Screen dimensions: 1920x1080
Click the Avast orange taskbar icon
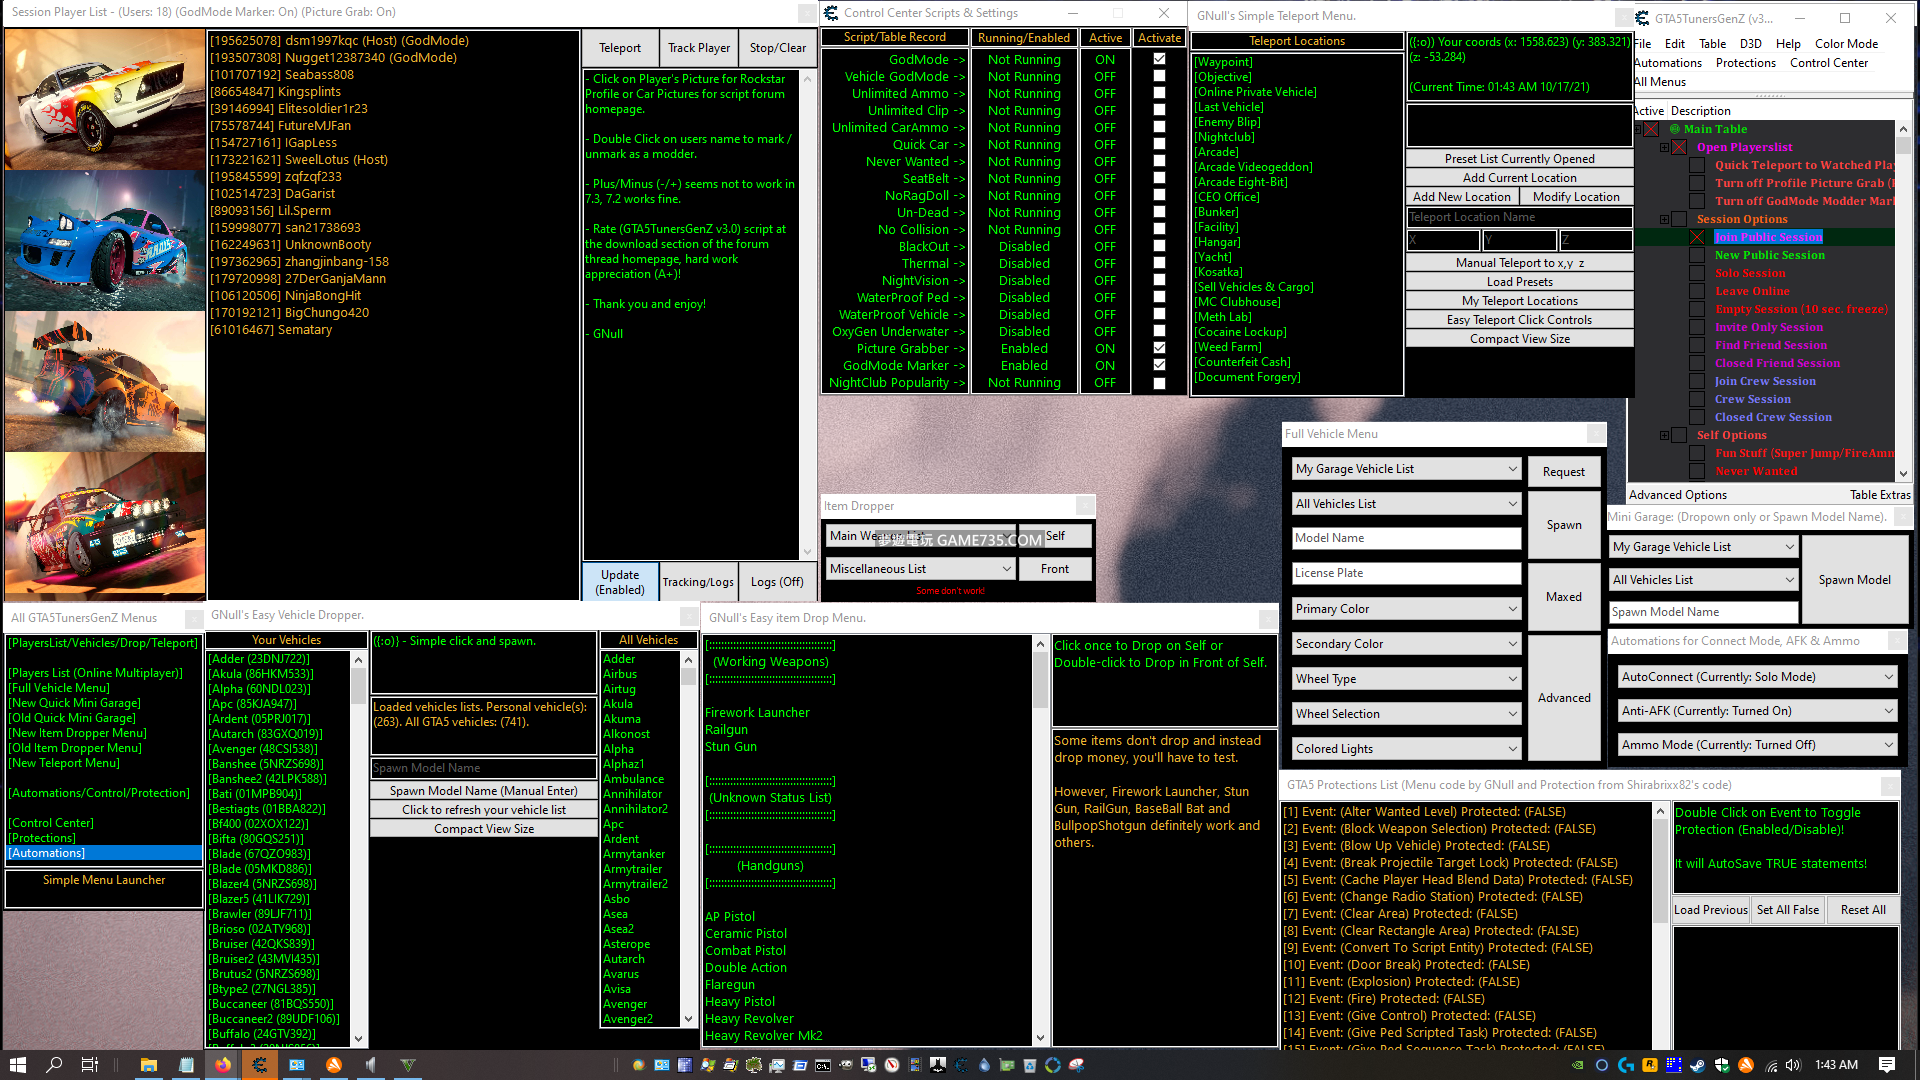[x=334, y=1065]
